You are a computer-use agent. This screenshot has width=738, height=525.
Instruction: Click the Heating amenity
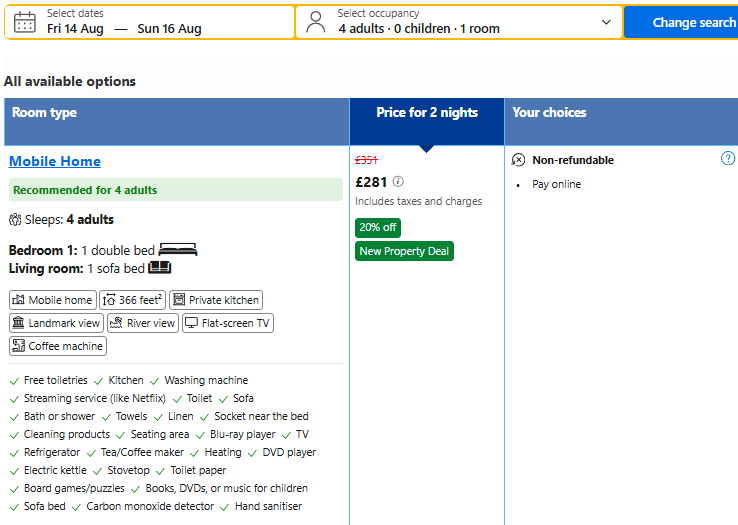(x=223, y=452)
